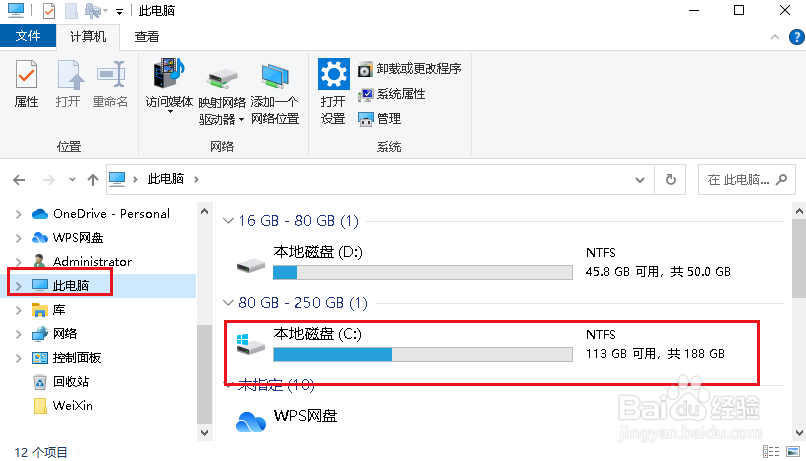
Task: Open 系统属性 system properties
Action: point(392,94)
